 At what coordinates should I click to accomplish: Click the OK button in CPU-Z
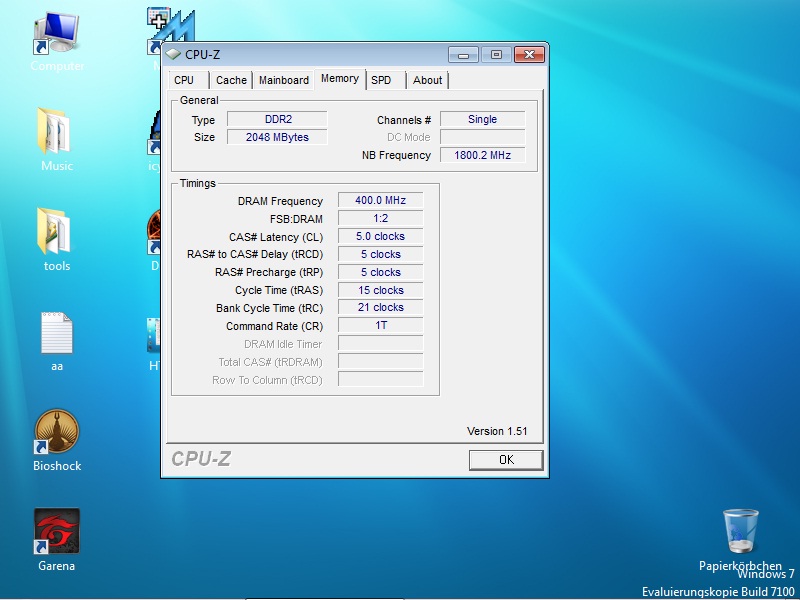[x=506, y=460]
